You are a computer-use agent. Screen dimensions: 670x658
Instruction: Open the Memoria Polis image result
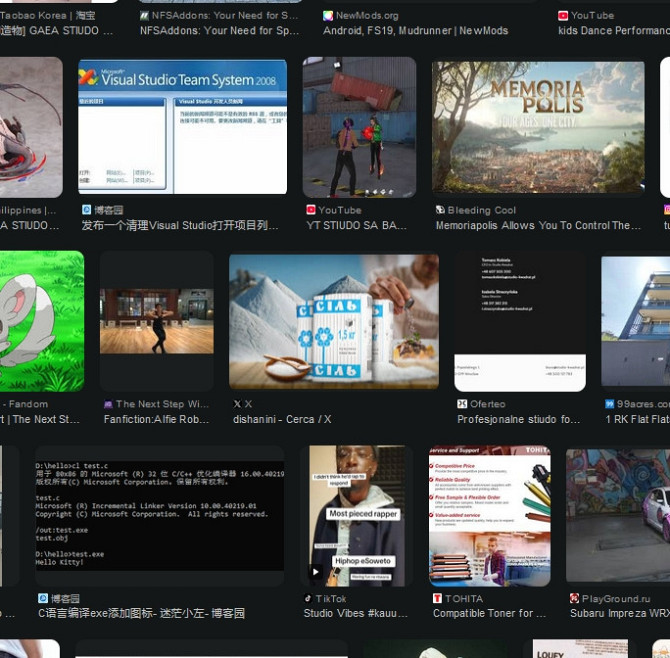(x=538, y=126)
